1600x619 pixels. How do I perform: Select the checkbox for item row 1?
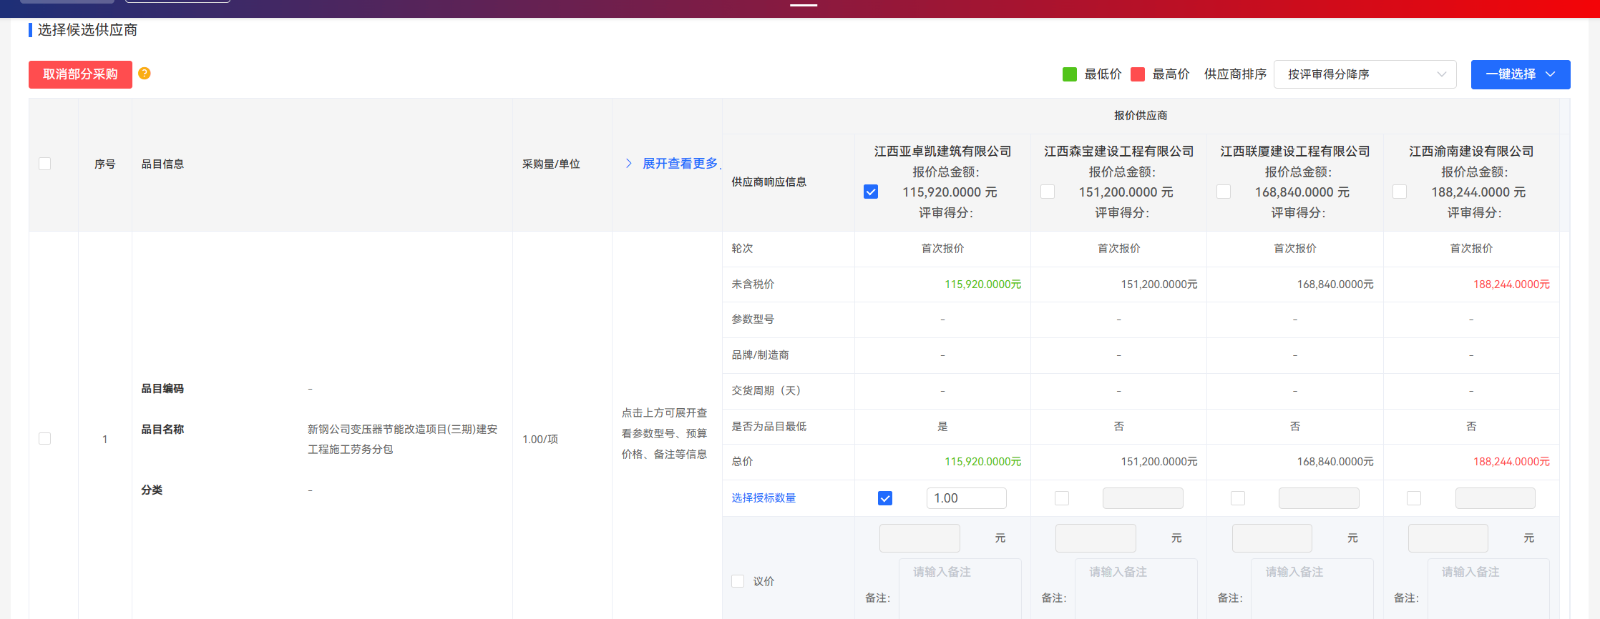click(45, 438)
